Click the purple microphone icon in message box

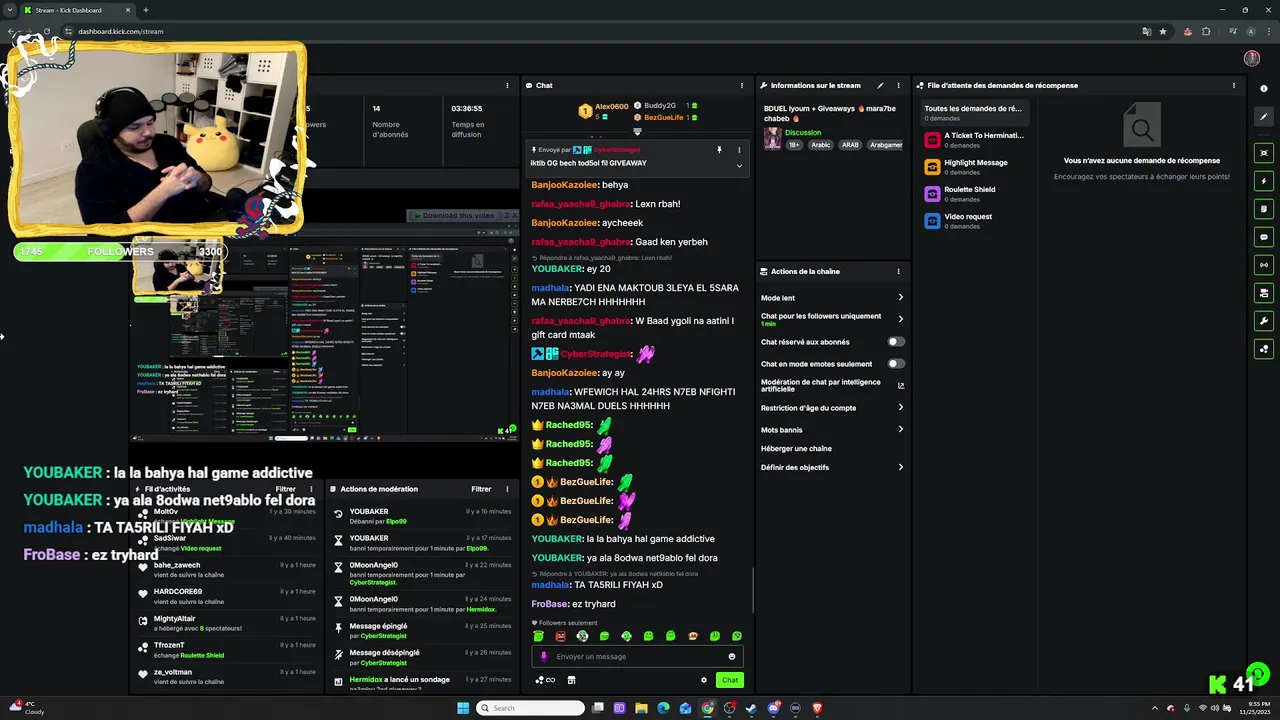tap(544, 657)
